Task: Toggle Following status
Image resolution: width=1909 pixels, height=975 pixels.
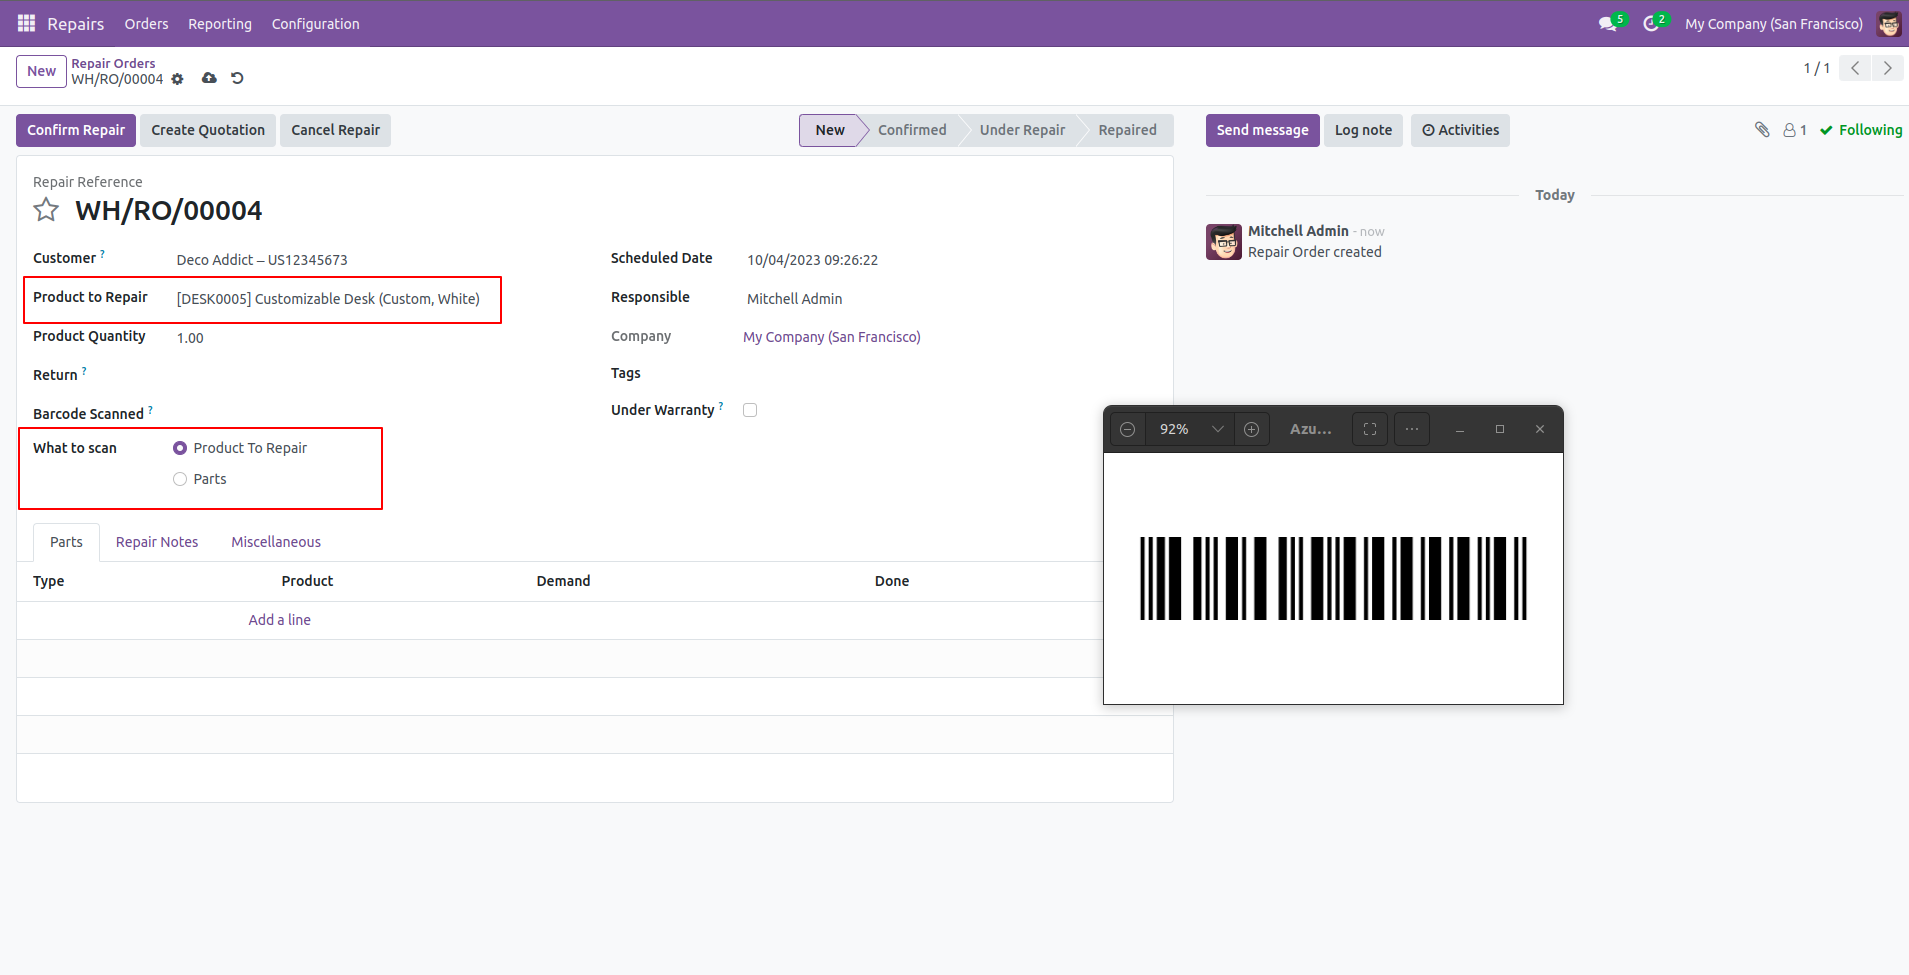Action: click(x=1861, y=130)
